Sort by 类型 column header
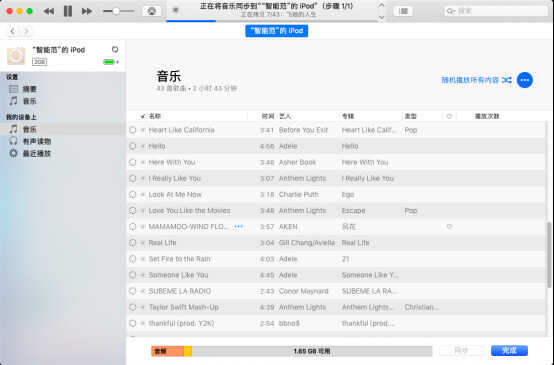Viewport: 554px width, 365px height. pos(411,116)
